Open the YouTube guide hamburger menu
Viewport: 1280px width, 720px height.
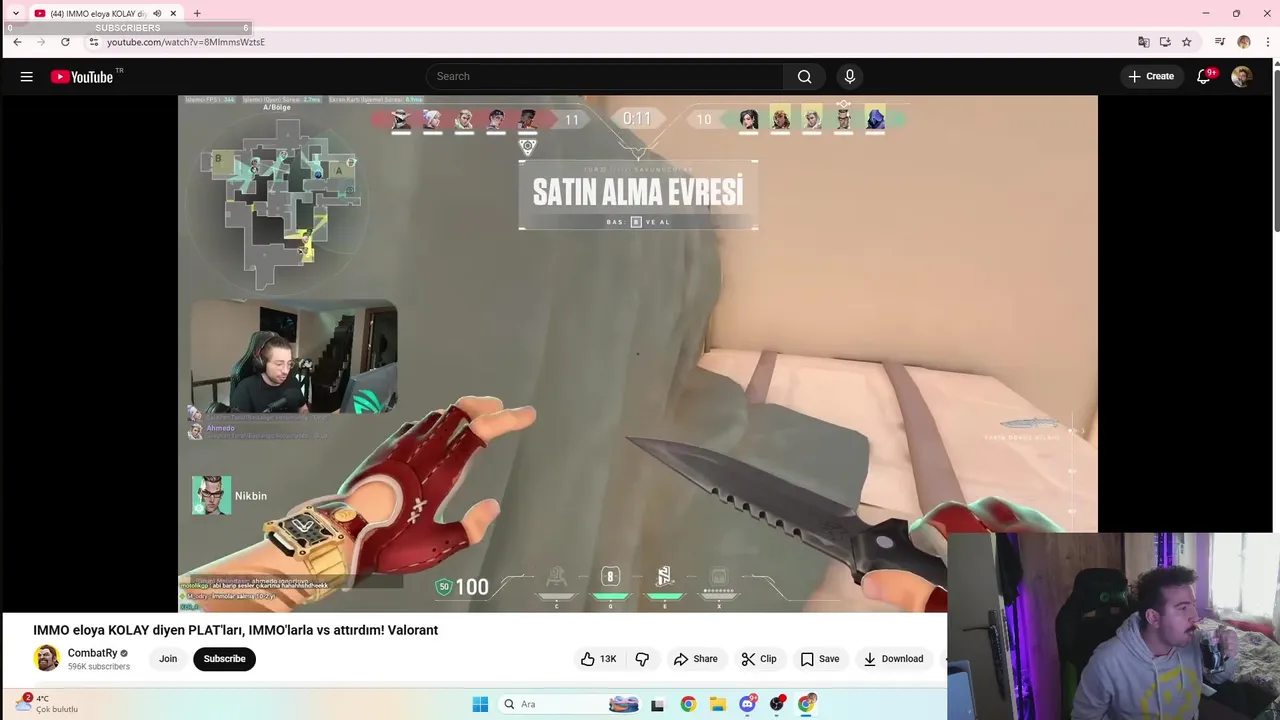coord(27,76)
